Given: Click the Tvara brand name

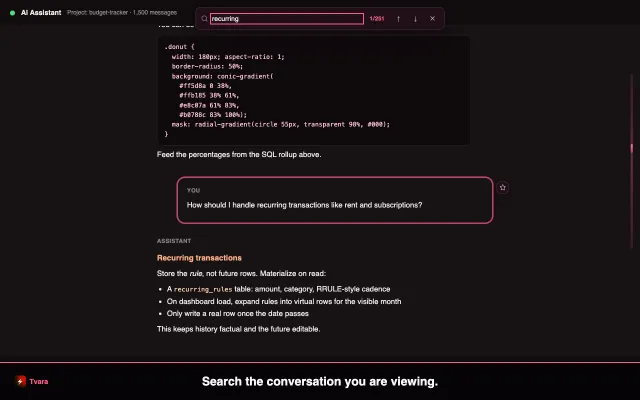Looking at the screenshot, I should [39, 381].
